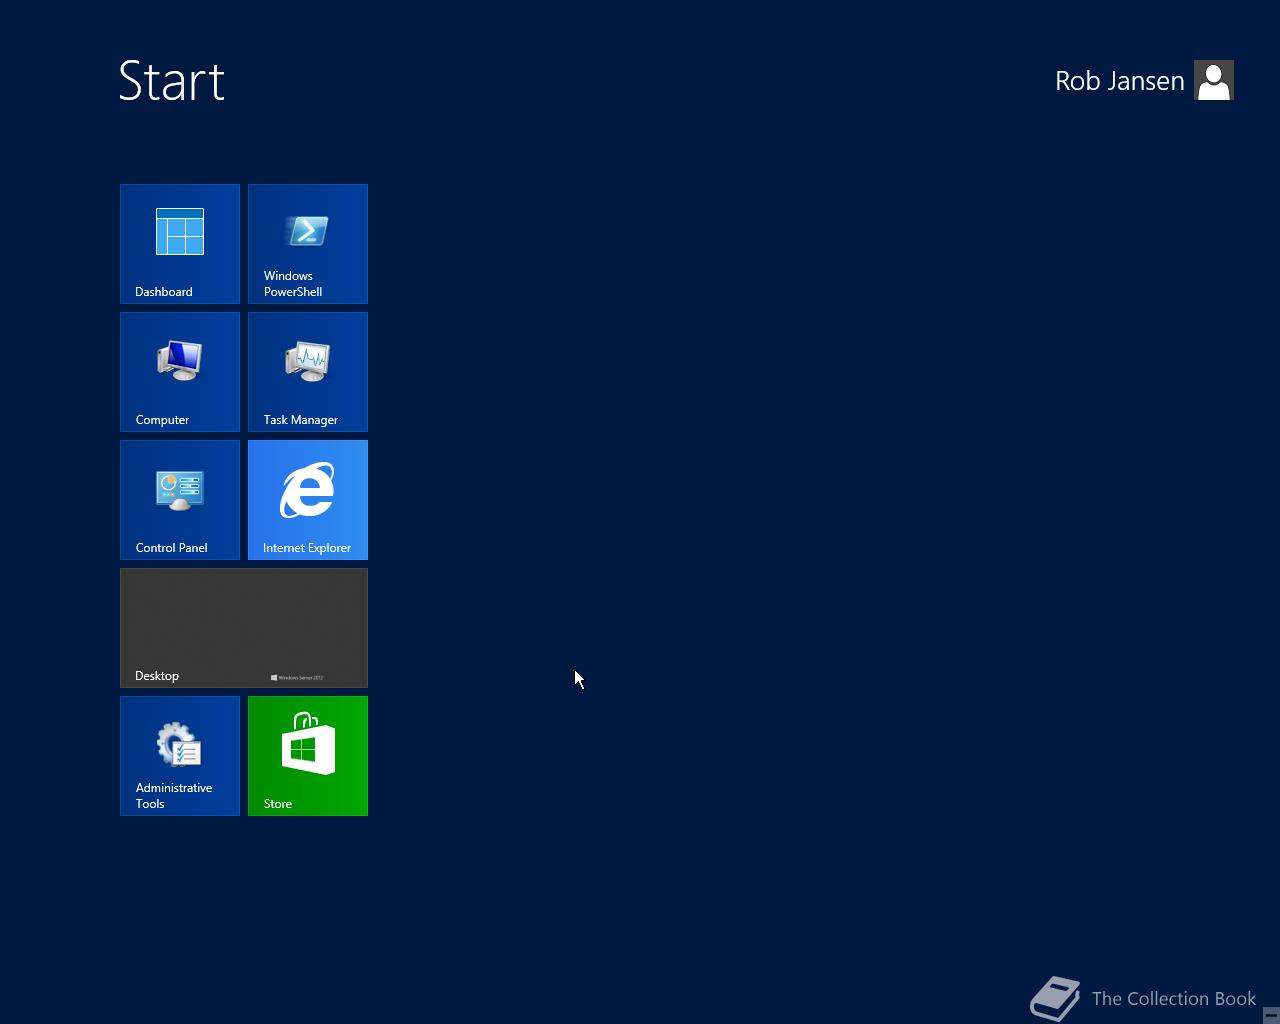
Task: Open the Computer tile
Action: [180, 372]
